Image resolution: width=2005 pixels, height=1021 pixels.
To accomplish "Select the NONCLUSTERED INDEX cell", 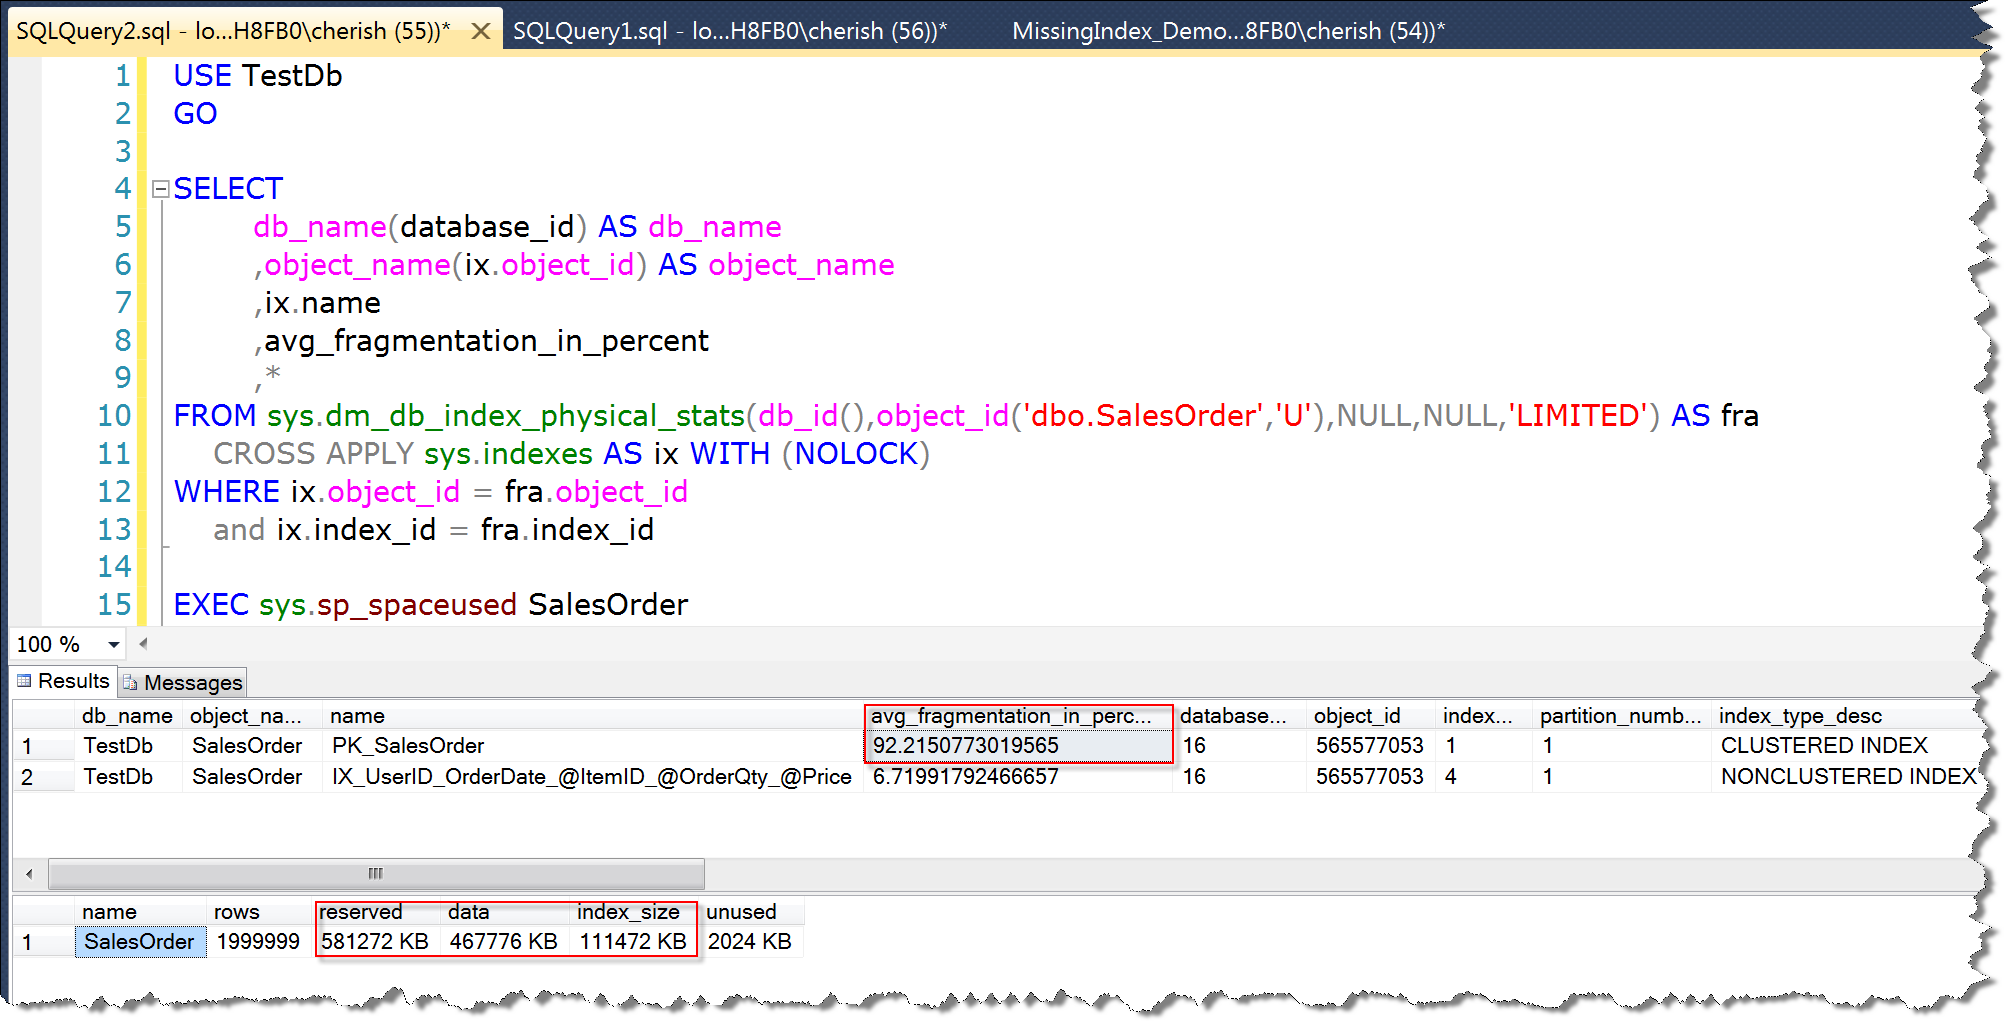I will [1846, 777].
